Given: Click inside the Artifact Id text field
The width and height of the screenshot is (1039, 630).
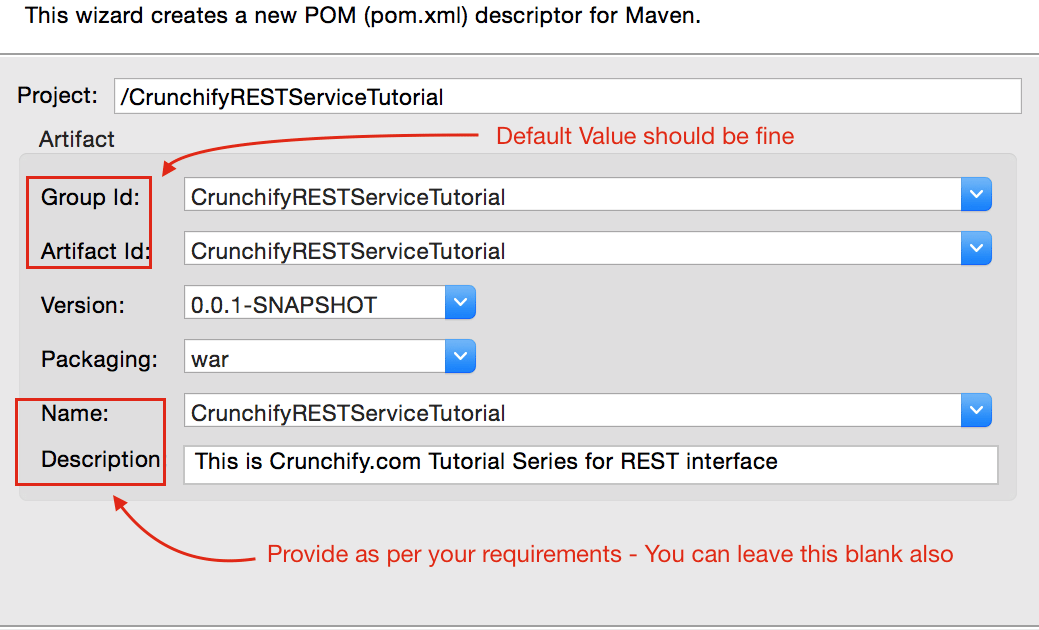Looking at the screenshot, I should click(x=573, y=248).
